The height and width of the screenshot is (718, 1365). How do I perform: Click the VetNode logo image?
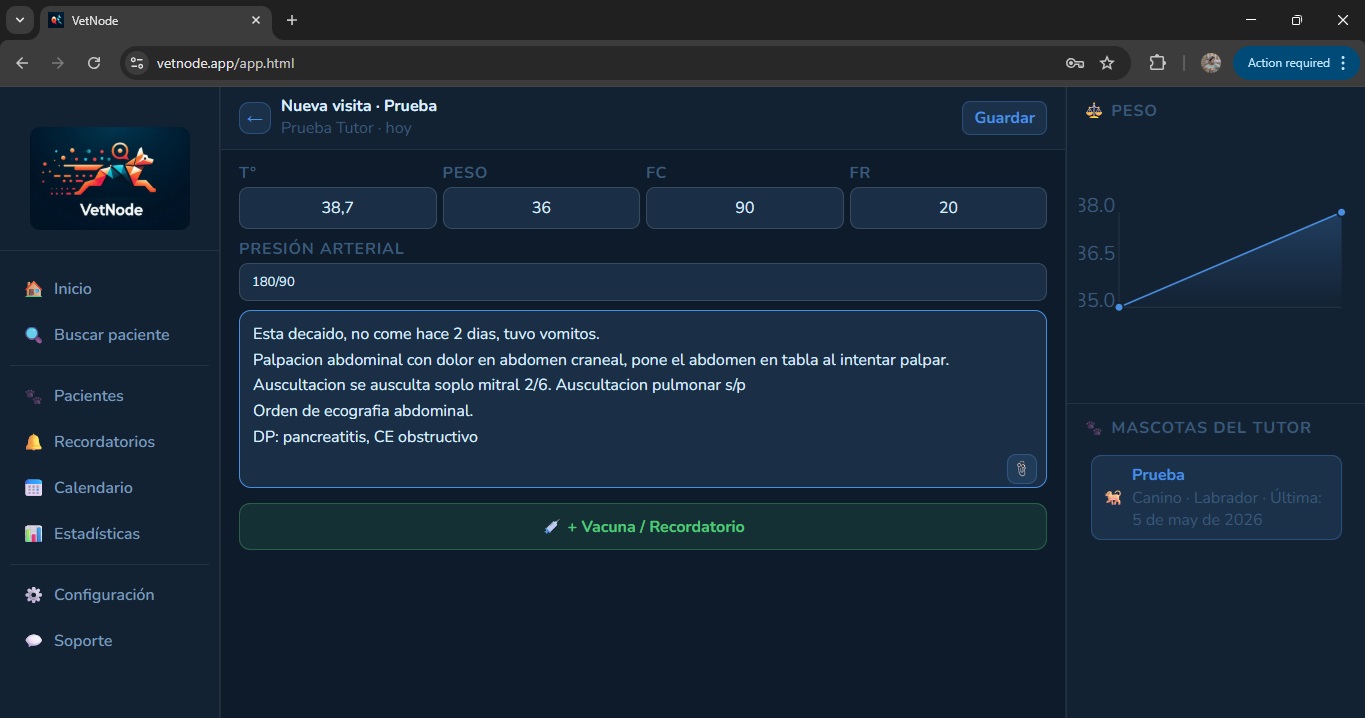110,178
